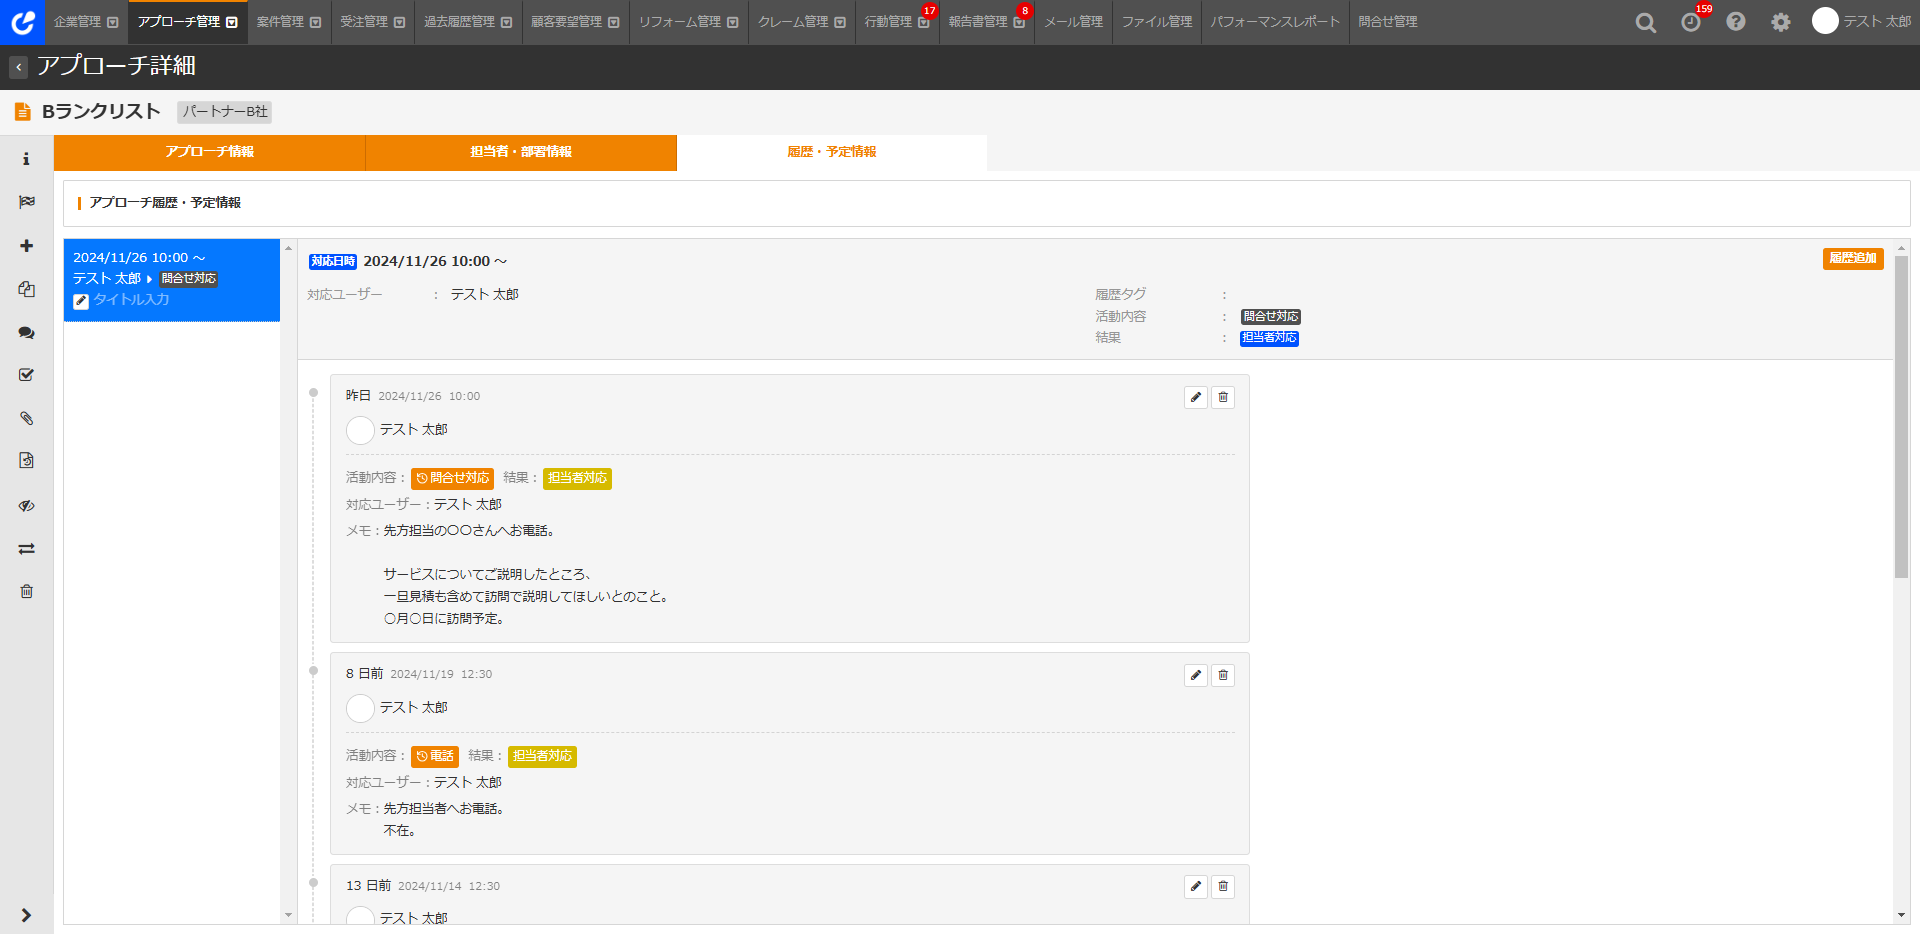This screenshot has height=934, width=1920.
Task: Switch to the アプローチ情報 tab
Action: click(209, 152)
